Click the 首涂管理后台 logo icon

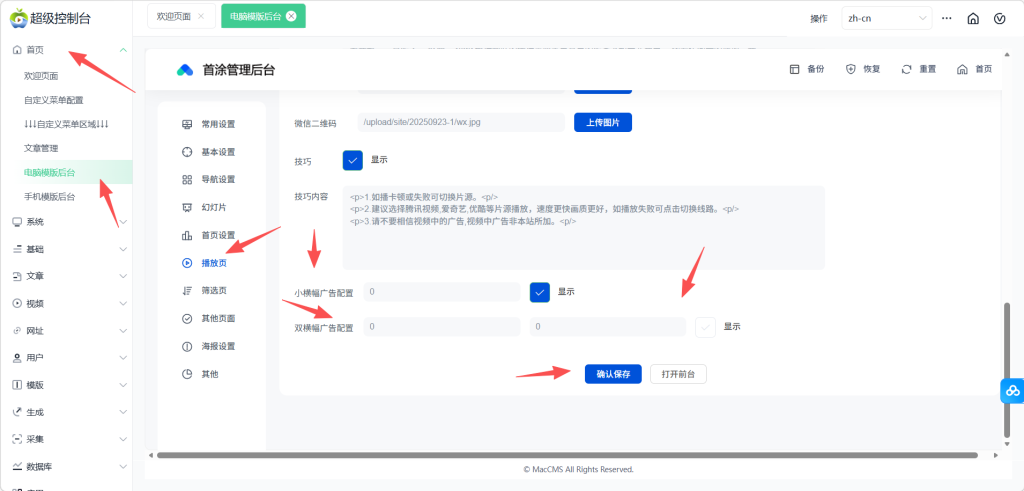(185, 70)
